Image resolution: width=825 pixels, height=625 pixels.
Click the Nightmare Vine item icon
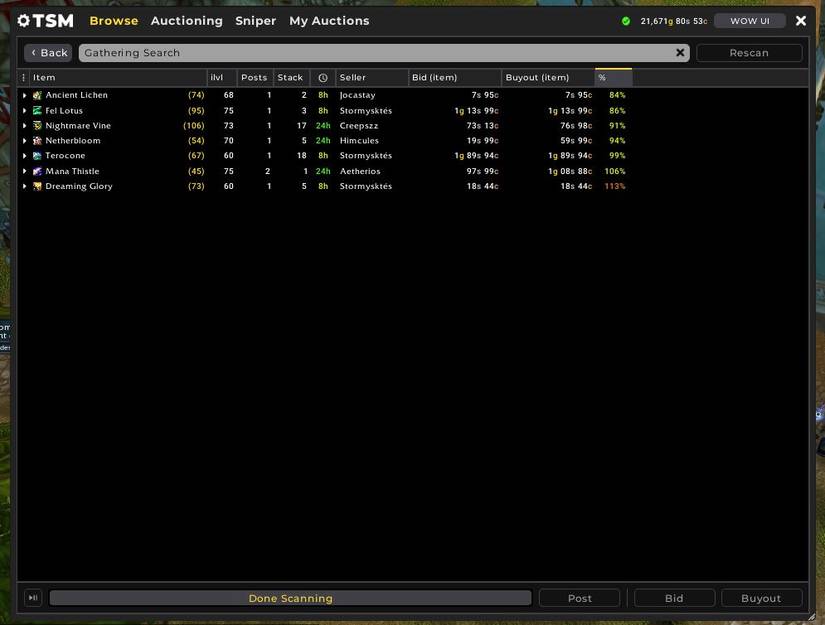[38, 123]
